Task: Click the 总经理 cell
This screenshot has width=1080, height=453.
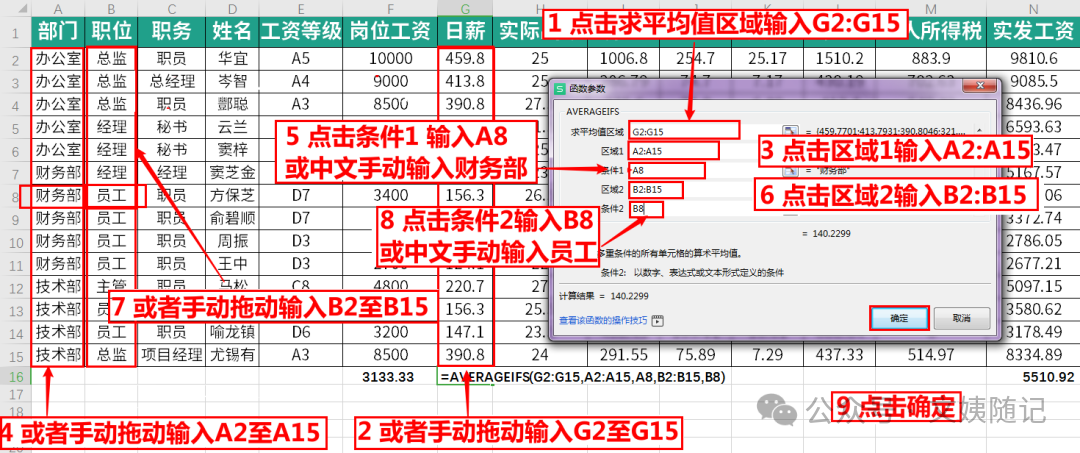Action: pyautogui.click(x=172, y=81)
